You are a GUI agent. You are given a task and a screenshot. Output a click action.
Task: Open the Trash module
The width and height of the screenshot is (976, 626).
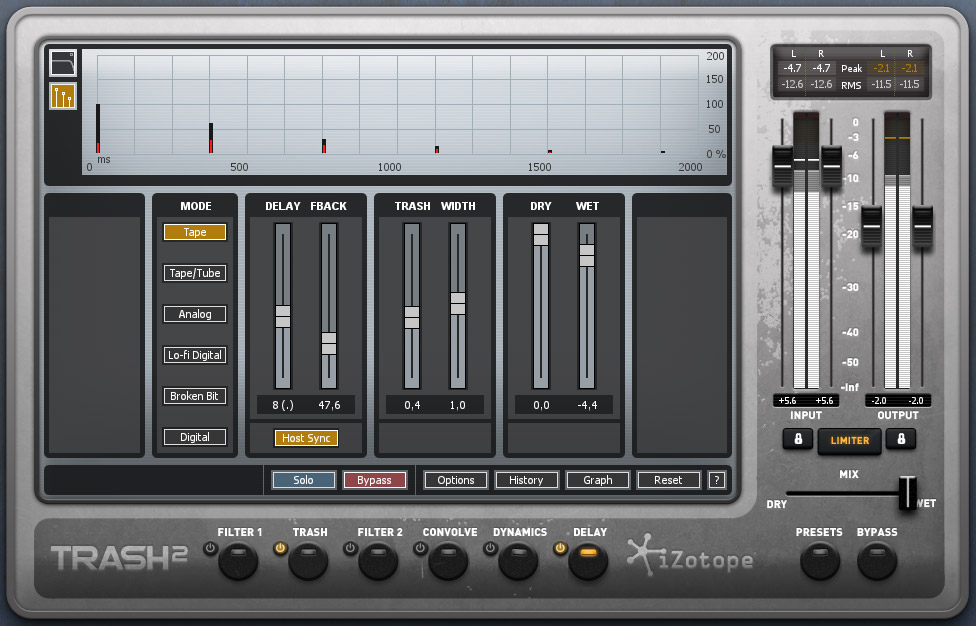pos(309,563)
